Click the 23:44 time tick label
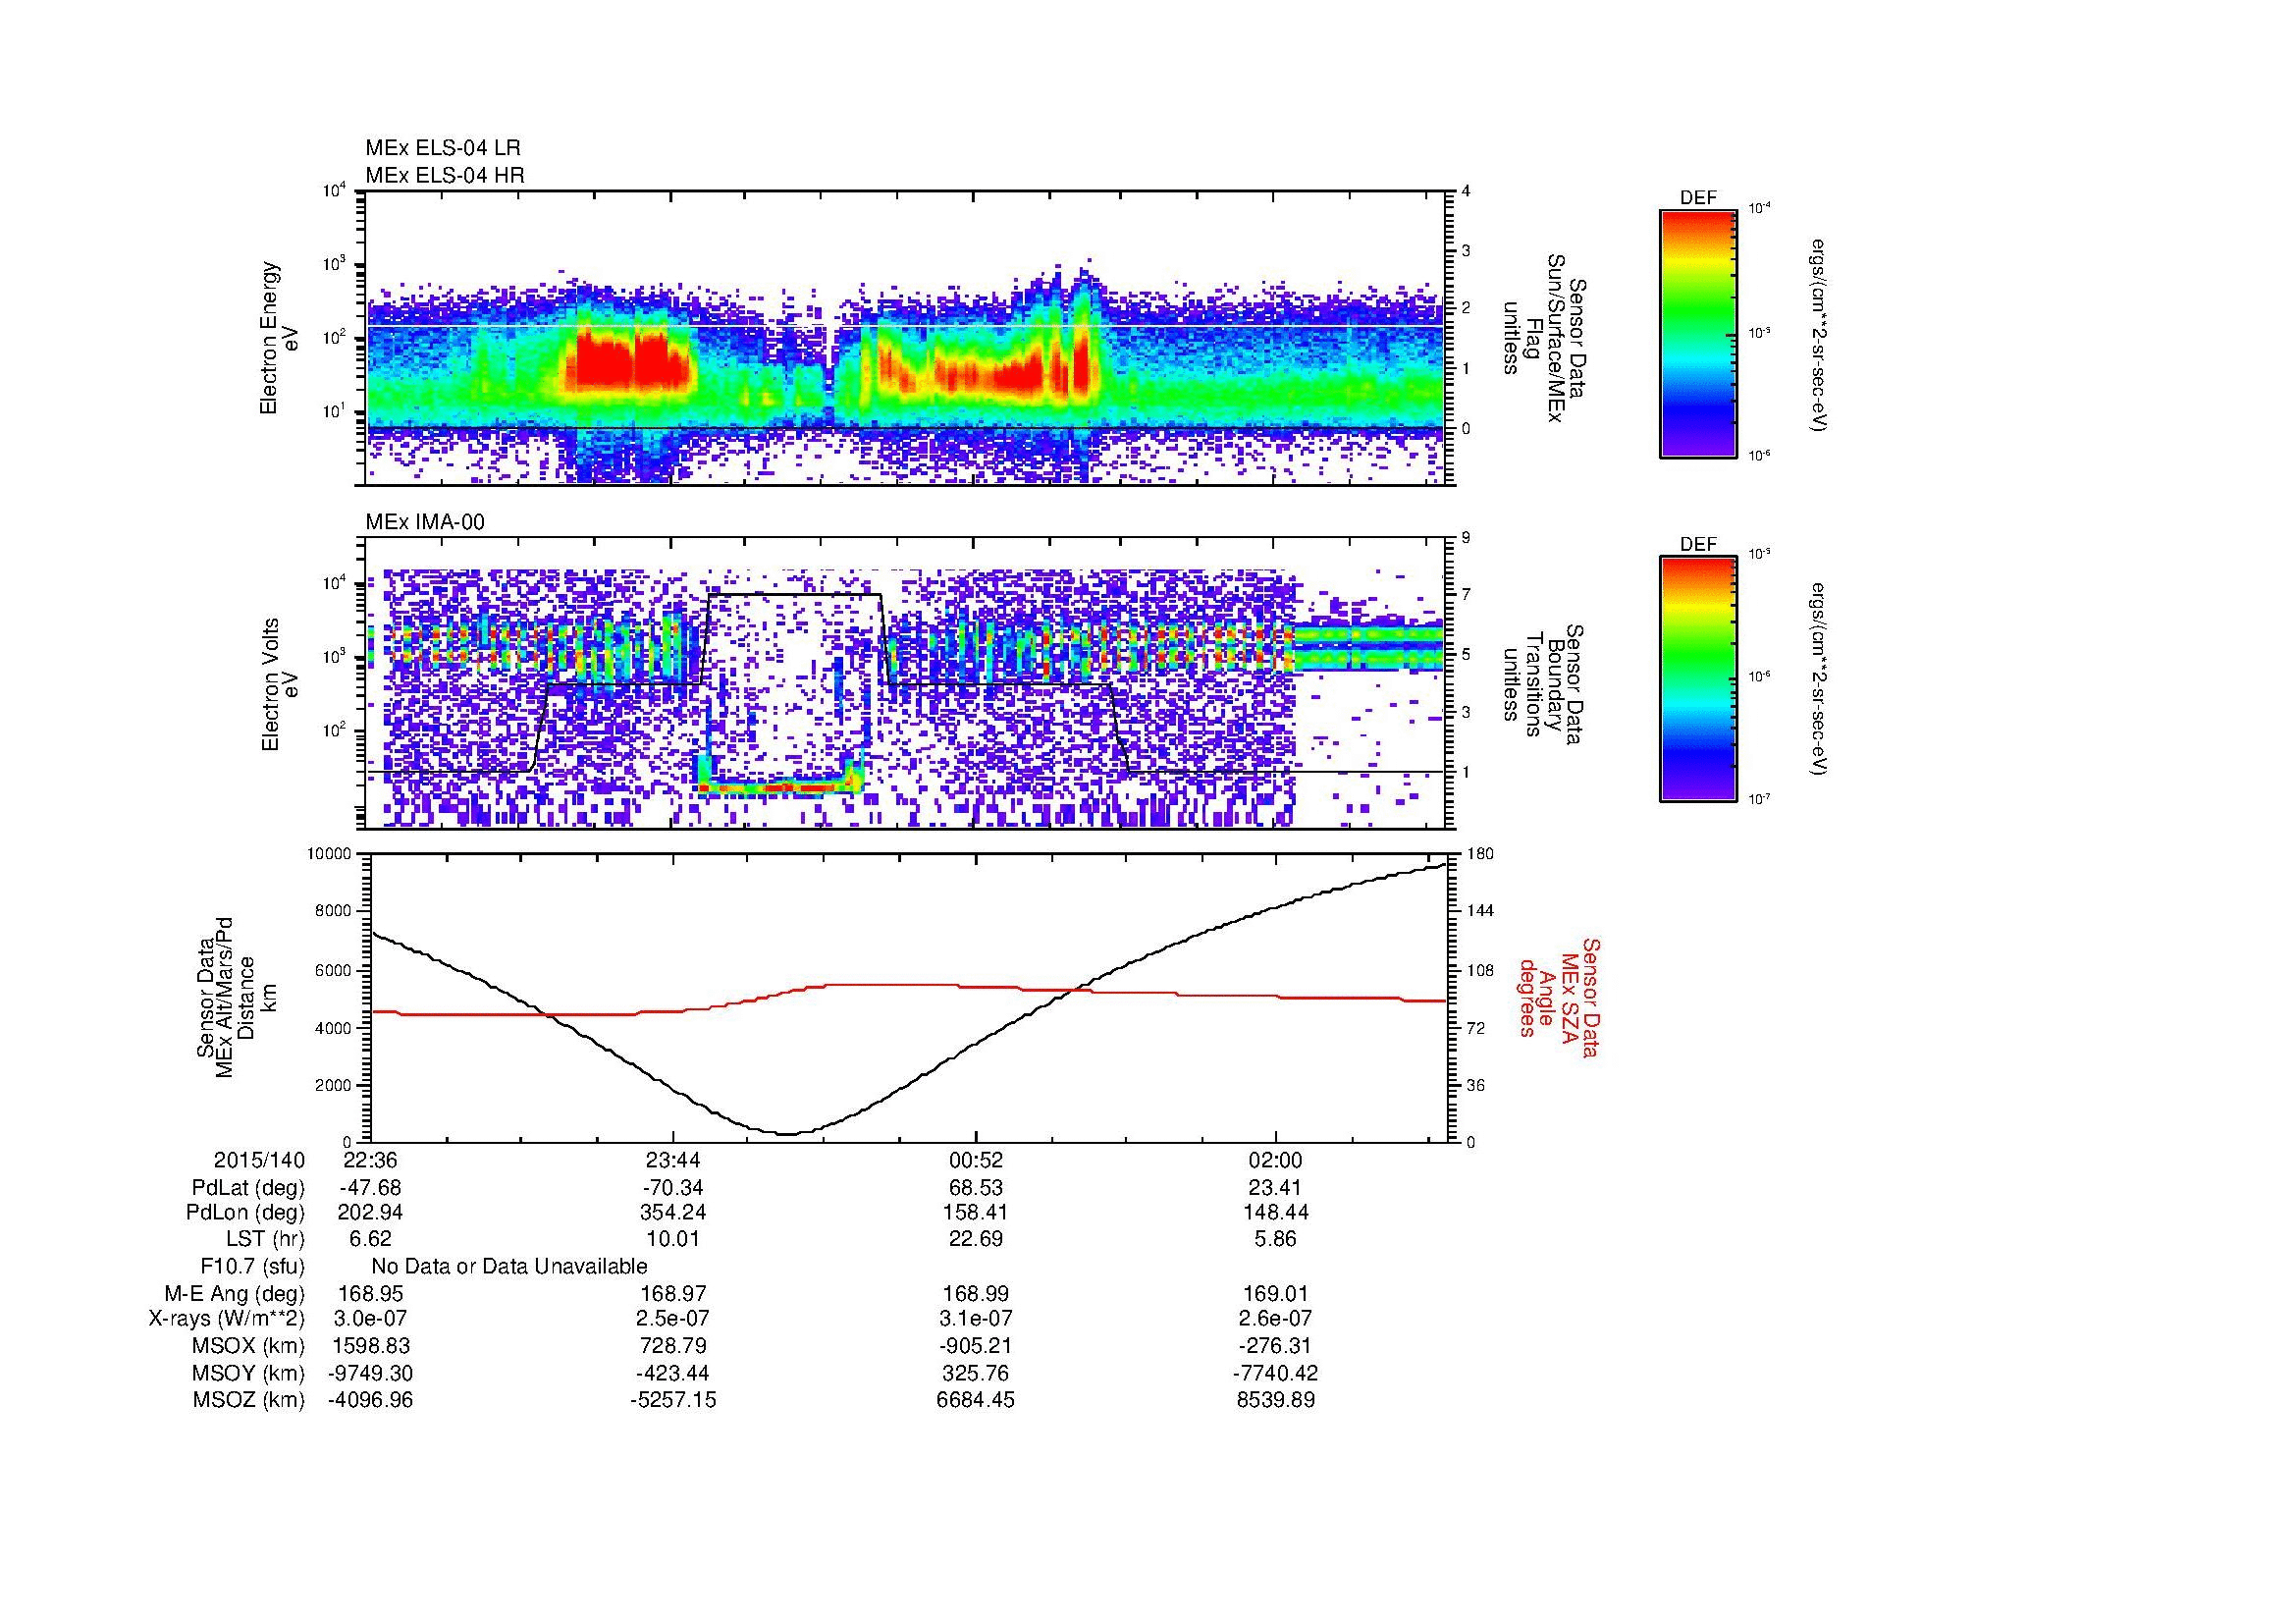This screenshot has width=2296, height=1623. 673,1161
